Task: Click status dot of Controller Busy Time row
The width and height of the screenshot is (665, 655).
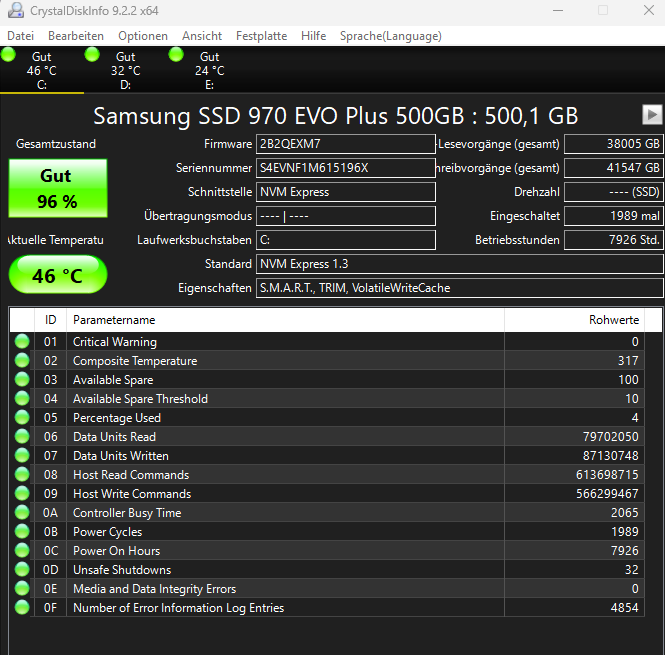Action: [x=22, y=513]
